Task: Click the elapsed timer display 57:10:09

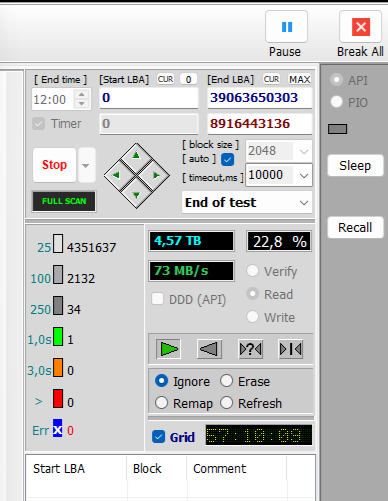Action: pyautogui.click(x=259, y=435)
